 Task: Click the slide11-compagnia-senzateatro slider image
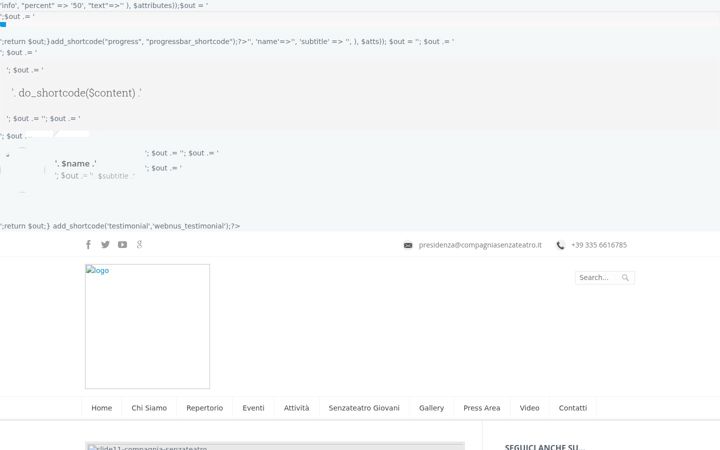click(x=275, y=446)
